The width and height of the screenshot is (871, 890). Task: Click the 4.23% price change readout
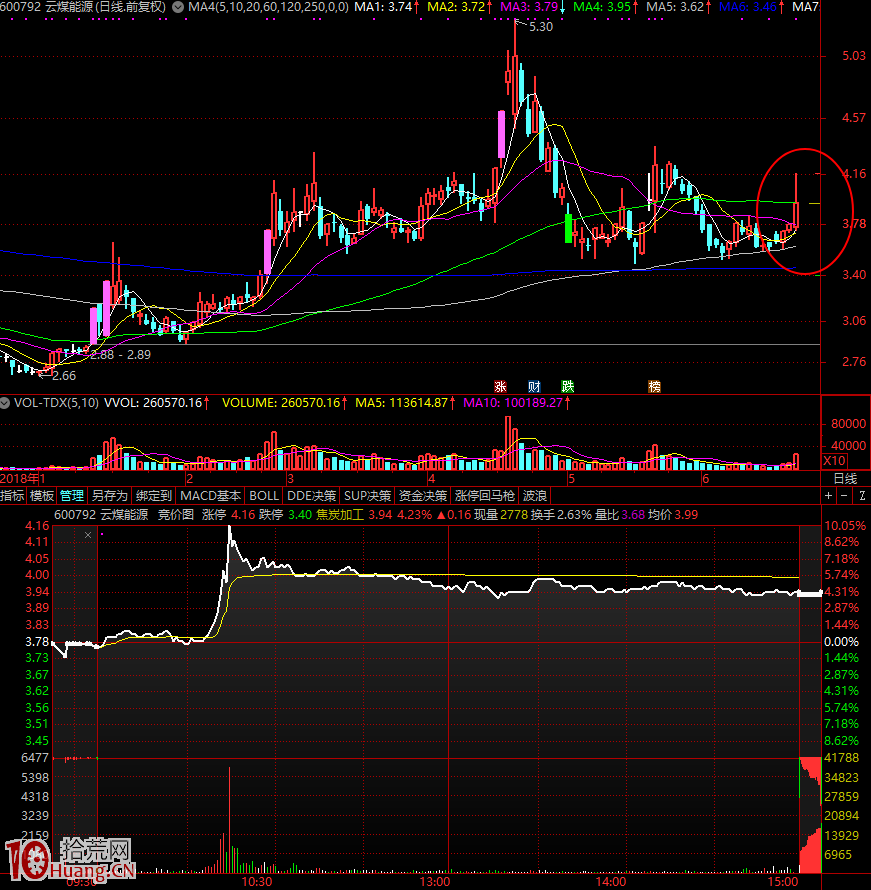pos(414,515)
